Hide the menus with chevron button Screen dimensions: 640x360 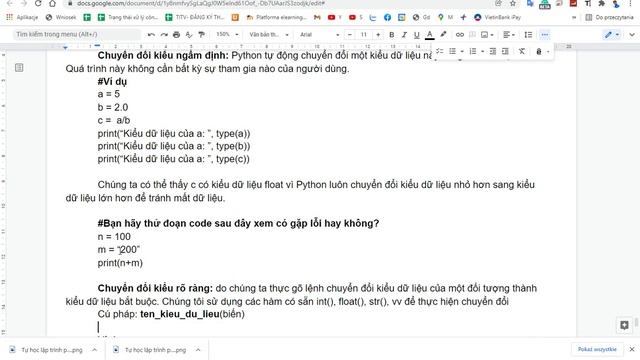coord(631,35)
